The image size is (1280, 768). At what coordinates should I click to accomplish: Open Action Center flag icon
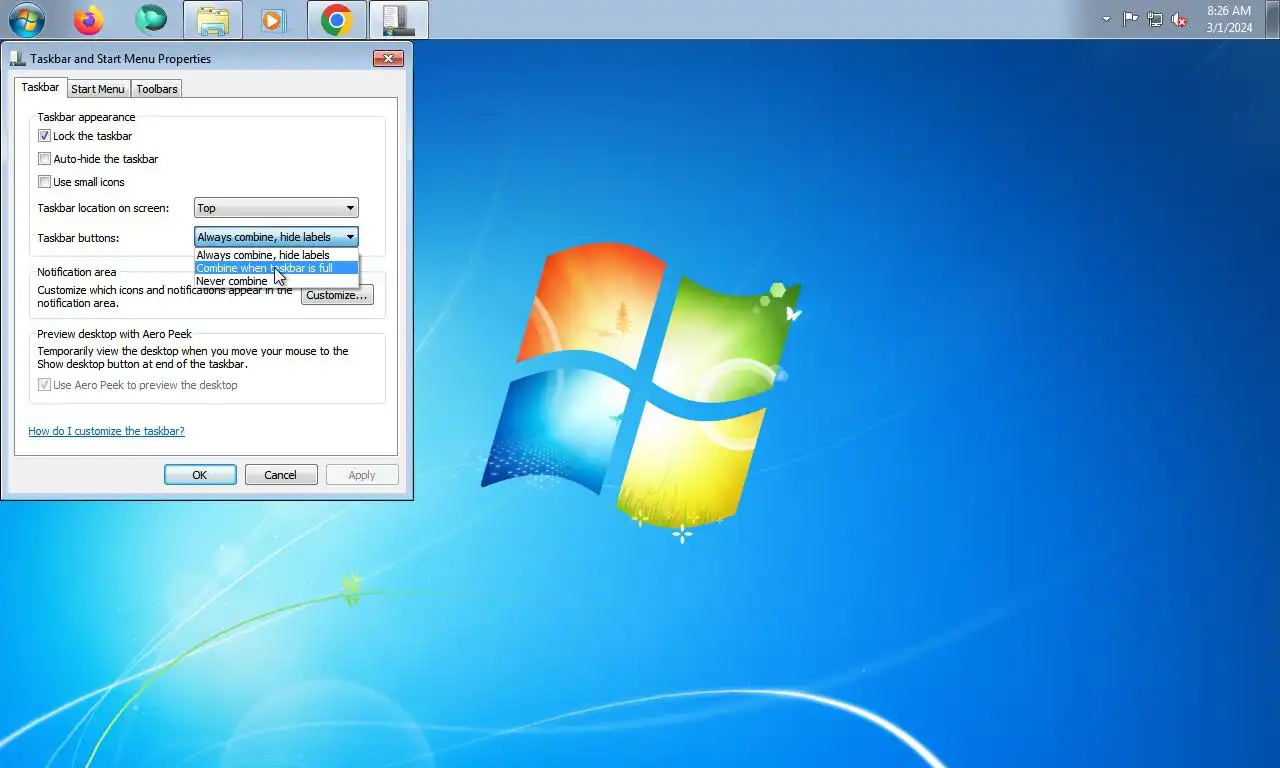click(1130, 19)
